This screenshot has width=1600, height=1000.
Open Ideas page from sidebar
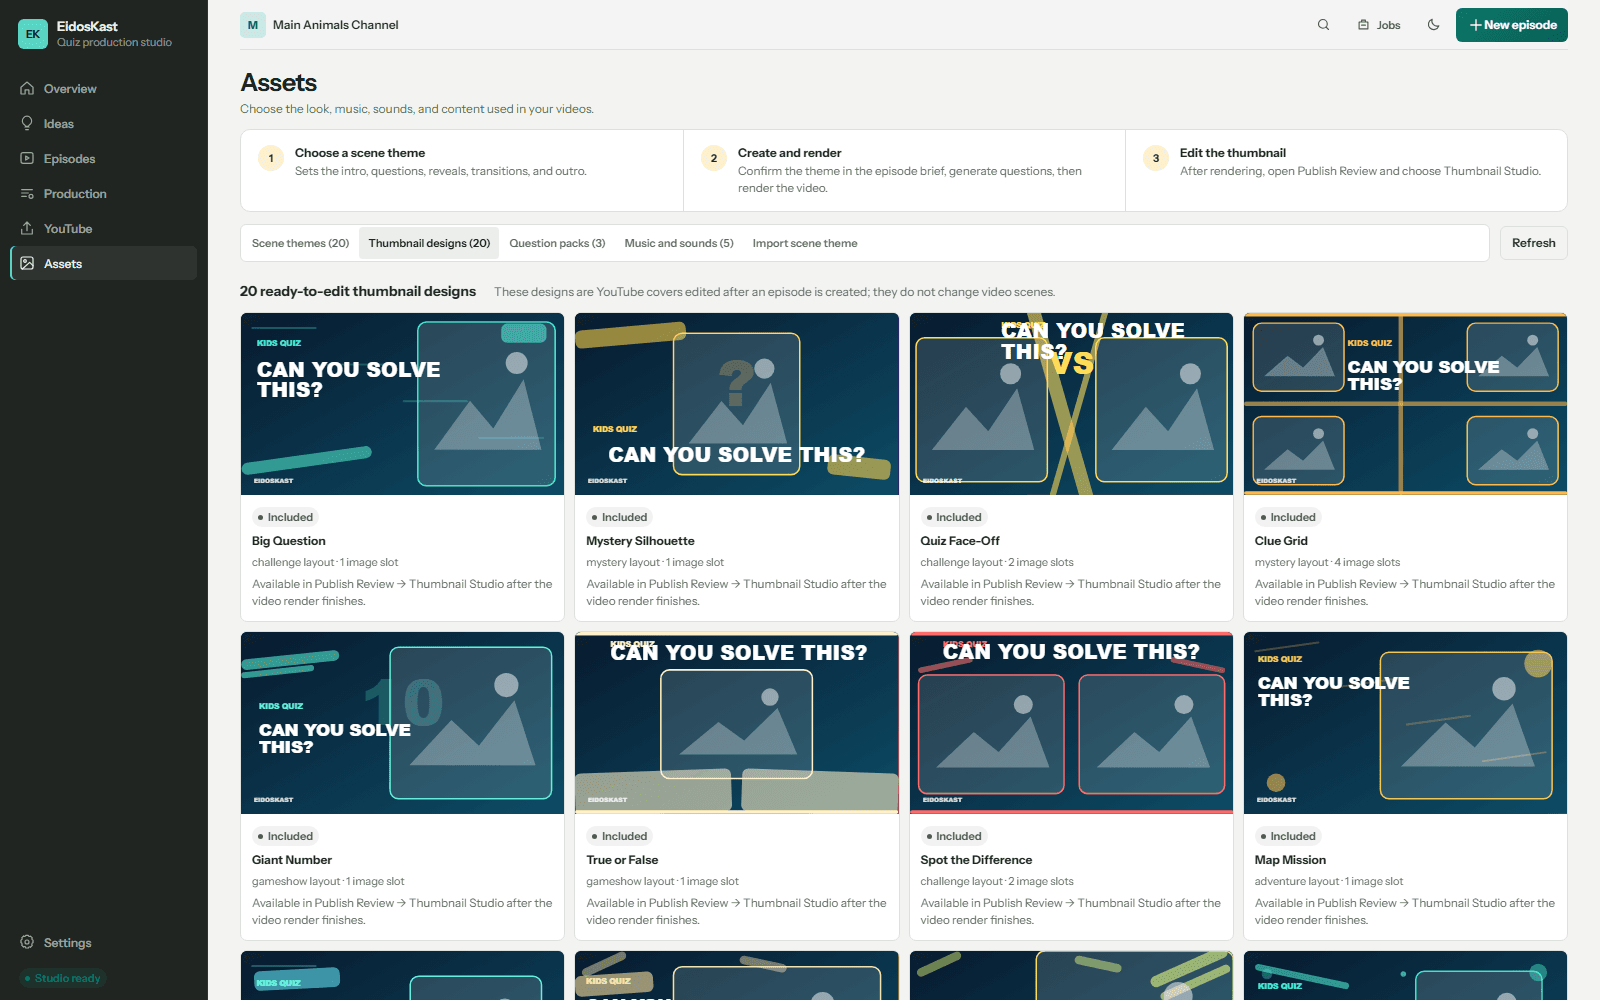pos(104,124)
